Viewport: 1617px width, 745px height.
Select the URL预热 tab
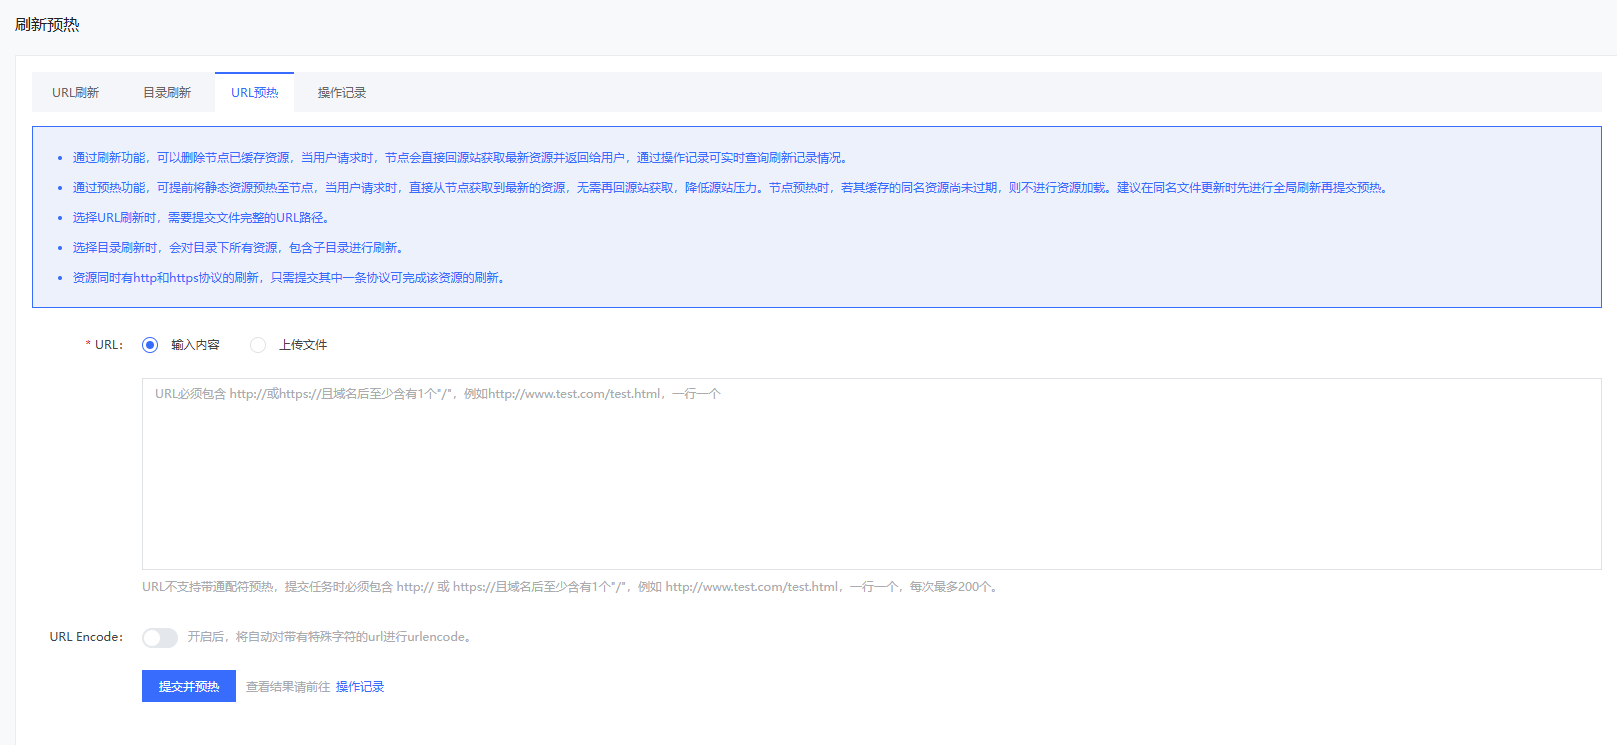pyautogui.click(x=254, y=92)
